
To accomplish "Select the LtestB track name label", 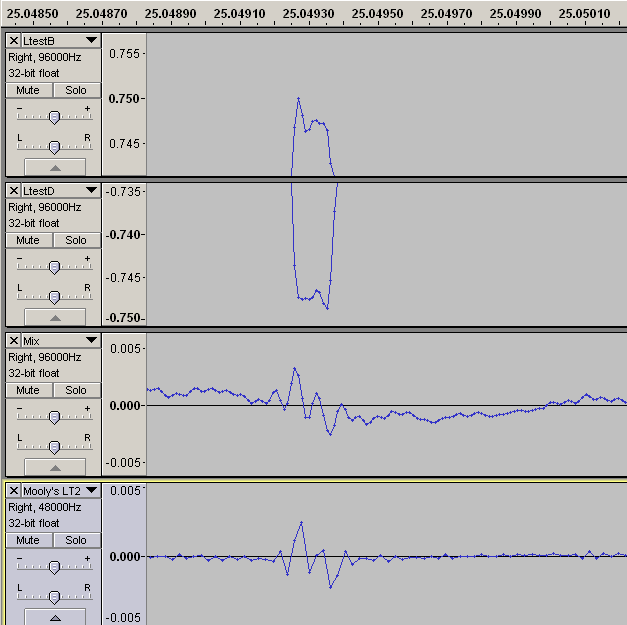I will click(38, 41).
